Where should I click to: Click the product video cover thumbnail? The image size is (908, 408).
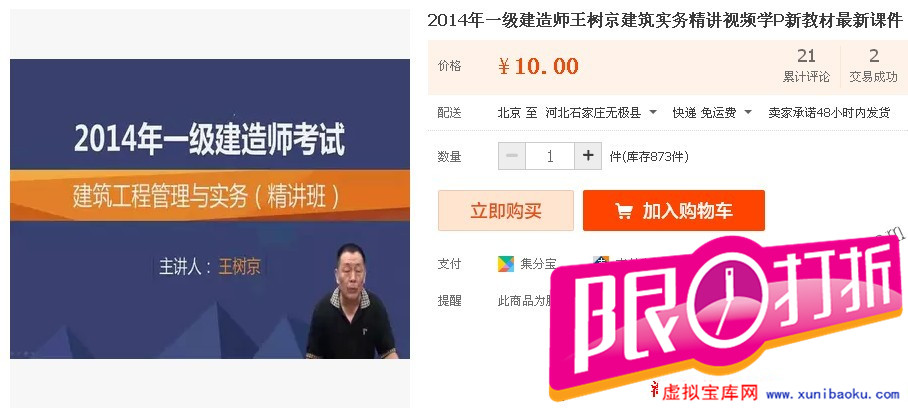click(x=210, y=209)
